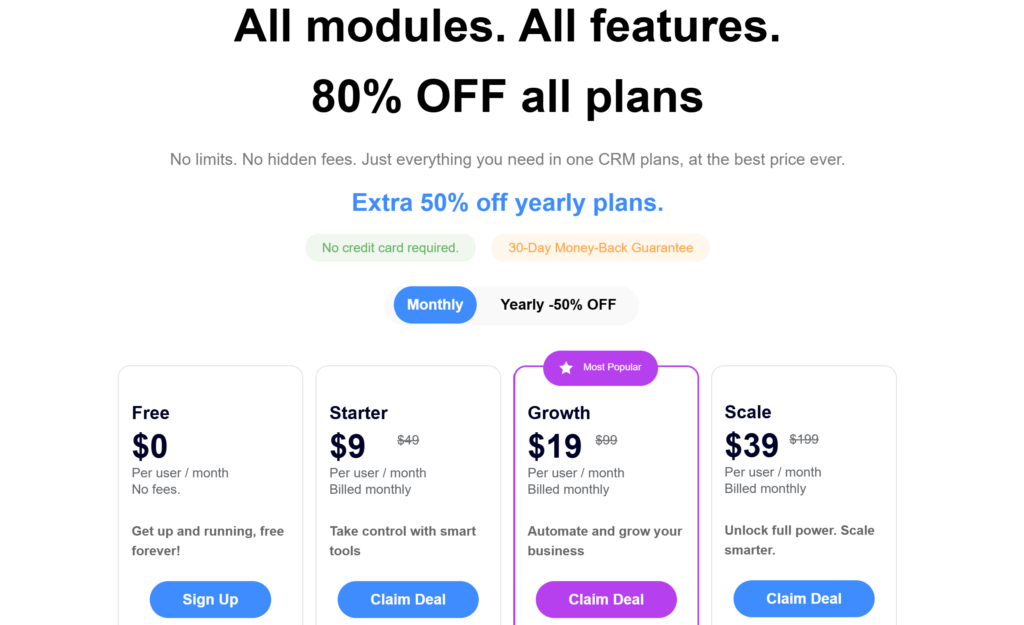Claim Deal for the Growth plan
The height and width of the screenshot is (625, 1024).
[606, 599]
